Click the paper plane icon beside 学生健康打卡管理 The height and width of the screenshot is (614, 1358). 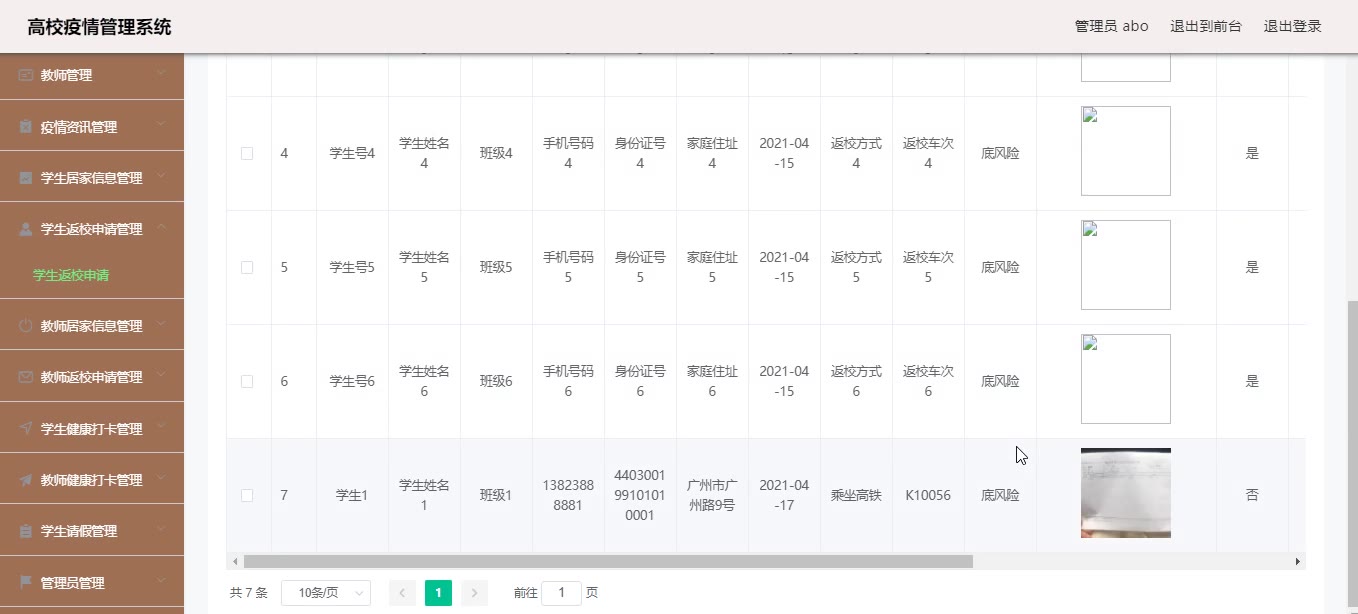[26, 429]
